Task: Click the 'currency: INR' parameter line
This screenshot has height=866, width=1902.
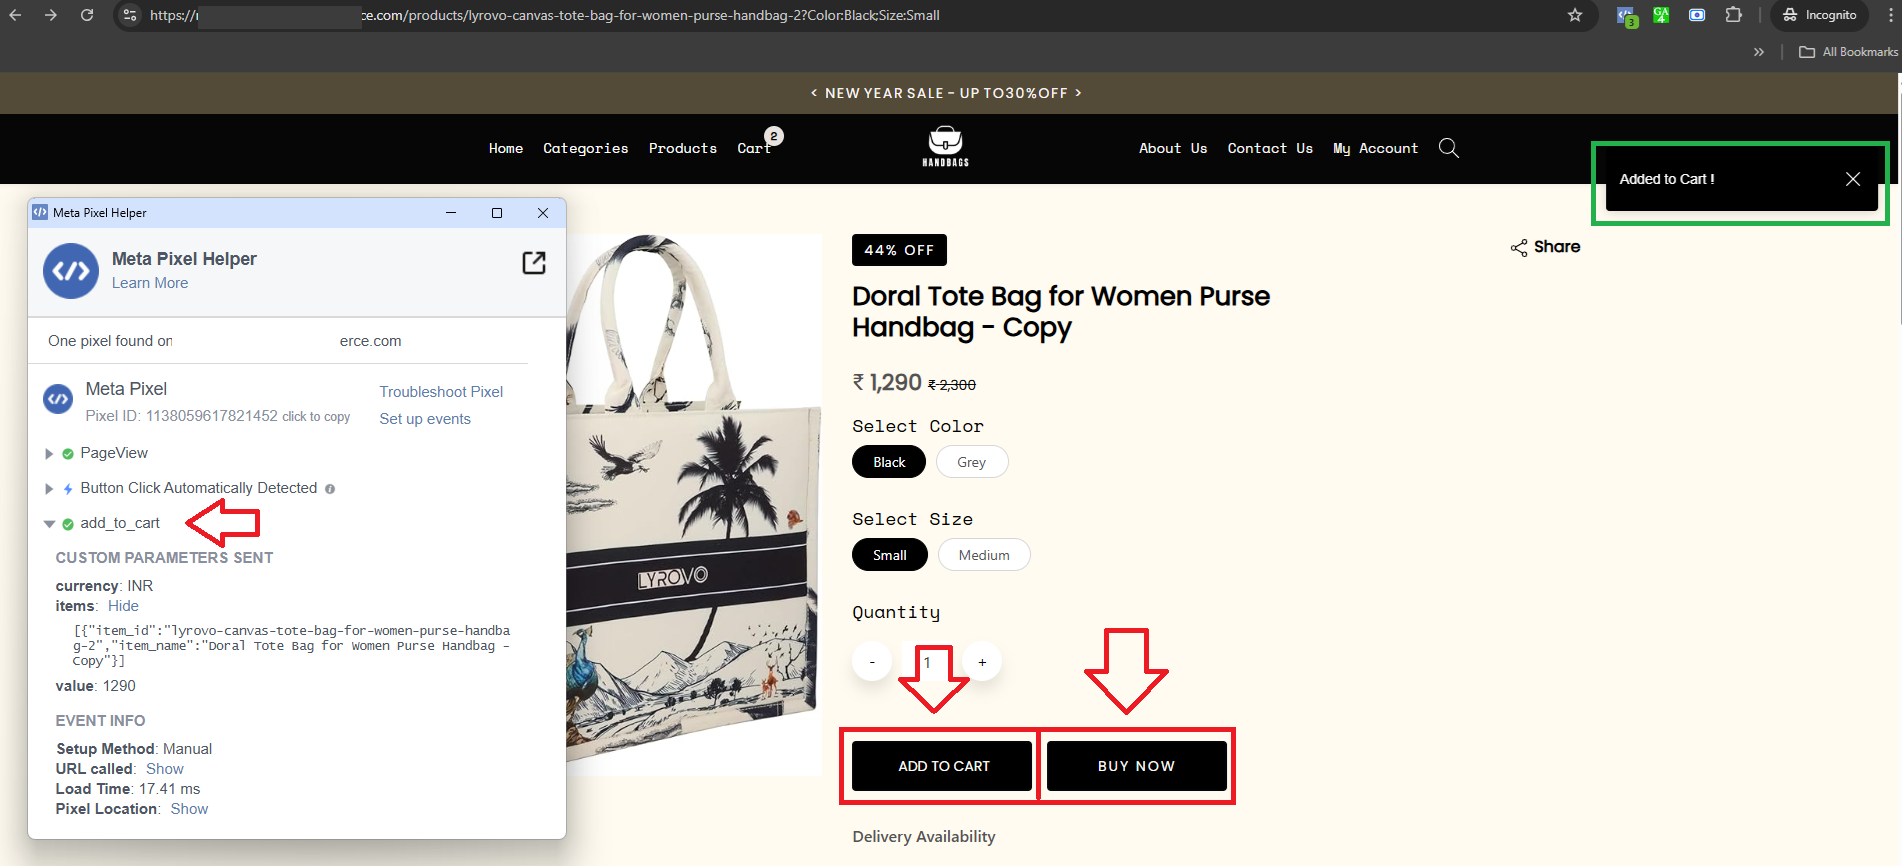Action: [x=104, y=586]
